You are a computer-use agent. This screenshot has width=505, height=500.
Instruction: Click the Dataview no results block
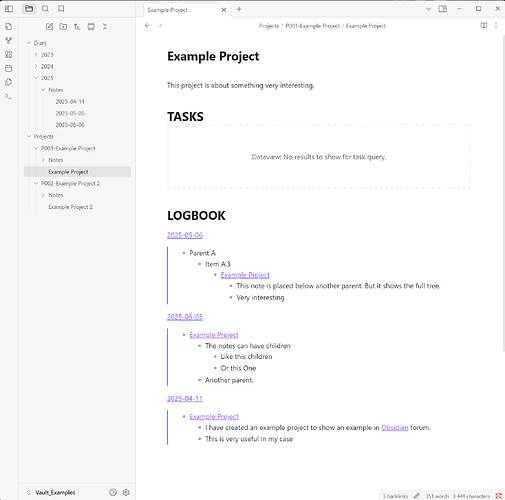coord(319,157)
